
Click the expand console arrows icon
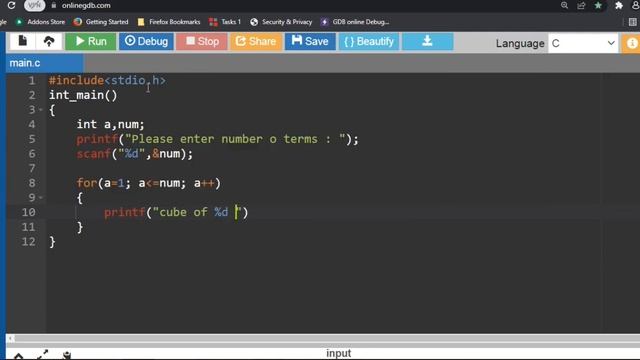[x=42, y=354]
